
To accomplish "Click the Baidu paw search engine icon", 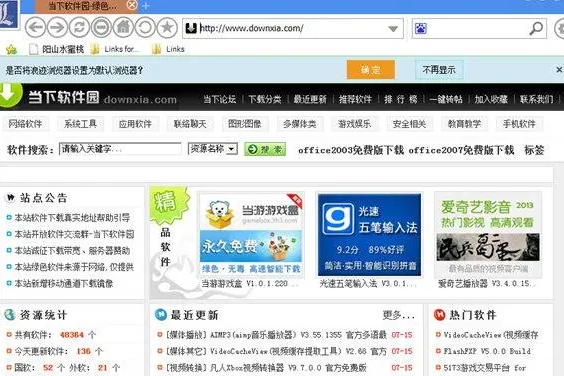I will [x=421, y=28].
